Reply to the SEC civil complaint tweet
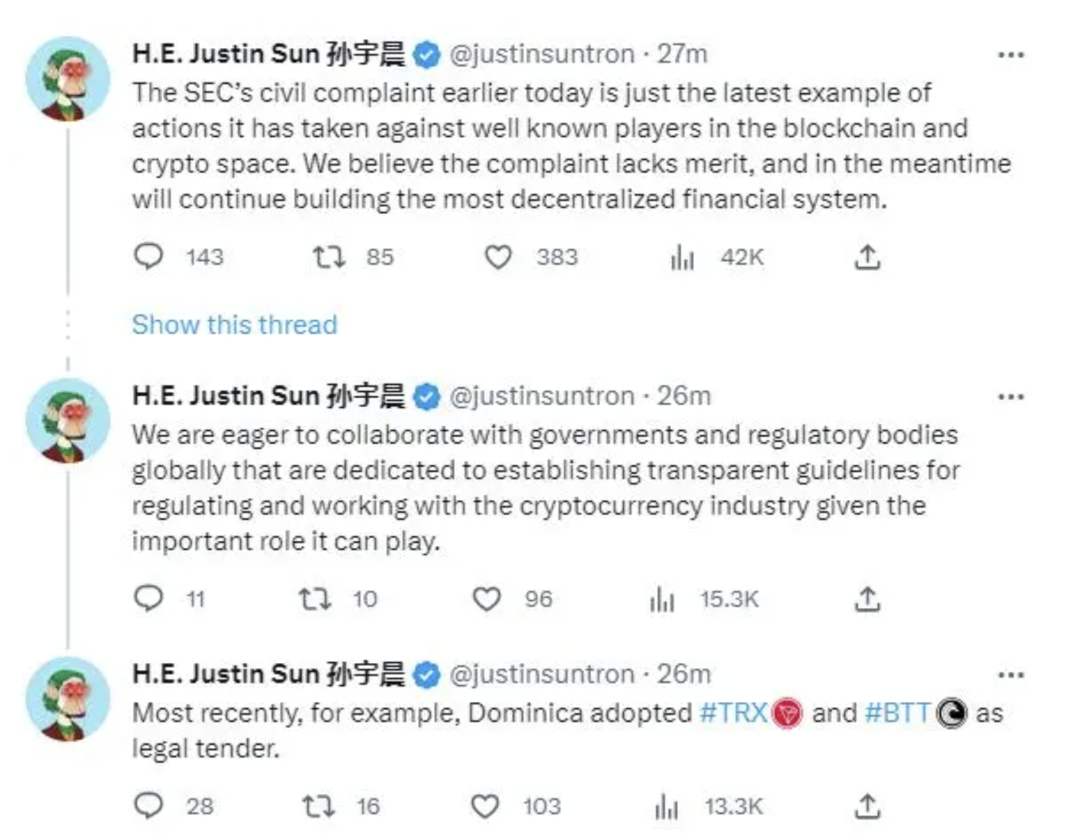The height and width of the screenshot is (838, 1080). (148, 258)
